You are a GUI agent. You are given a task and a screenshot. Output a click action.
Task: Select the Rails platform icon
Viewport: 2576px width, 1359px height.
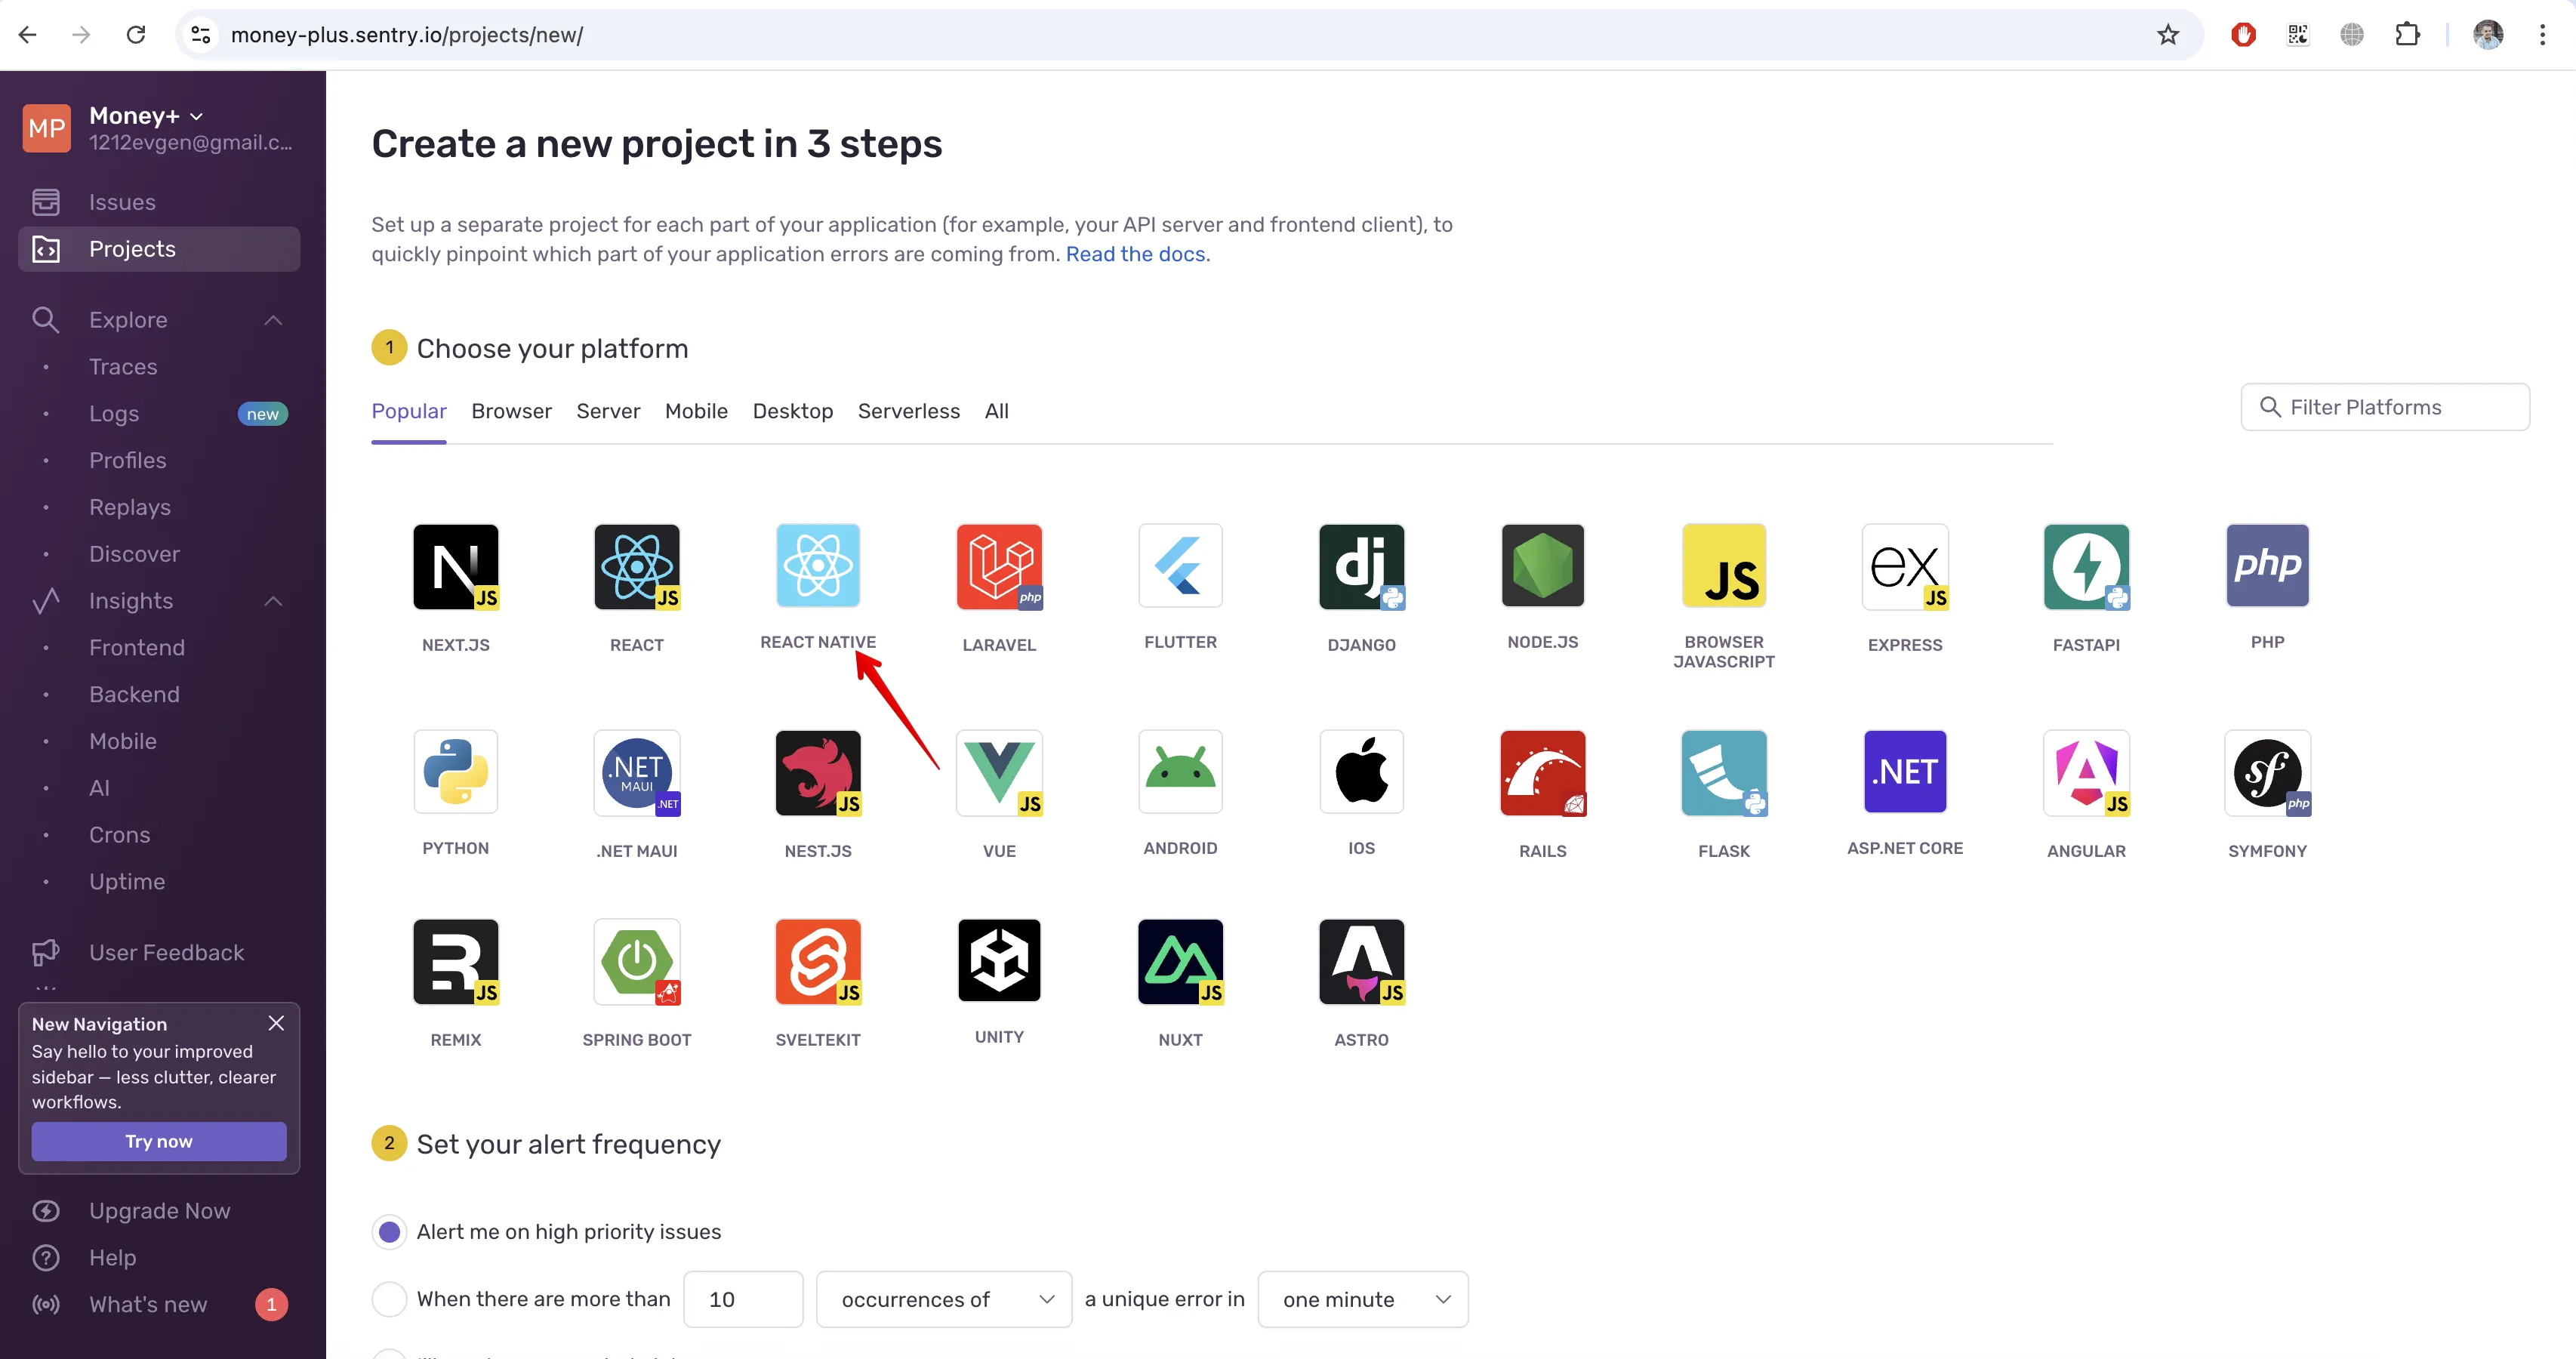1543,773
